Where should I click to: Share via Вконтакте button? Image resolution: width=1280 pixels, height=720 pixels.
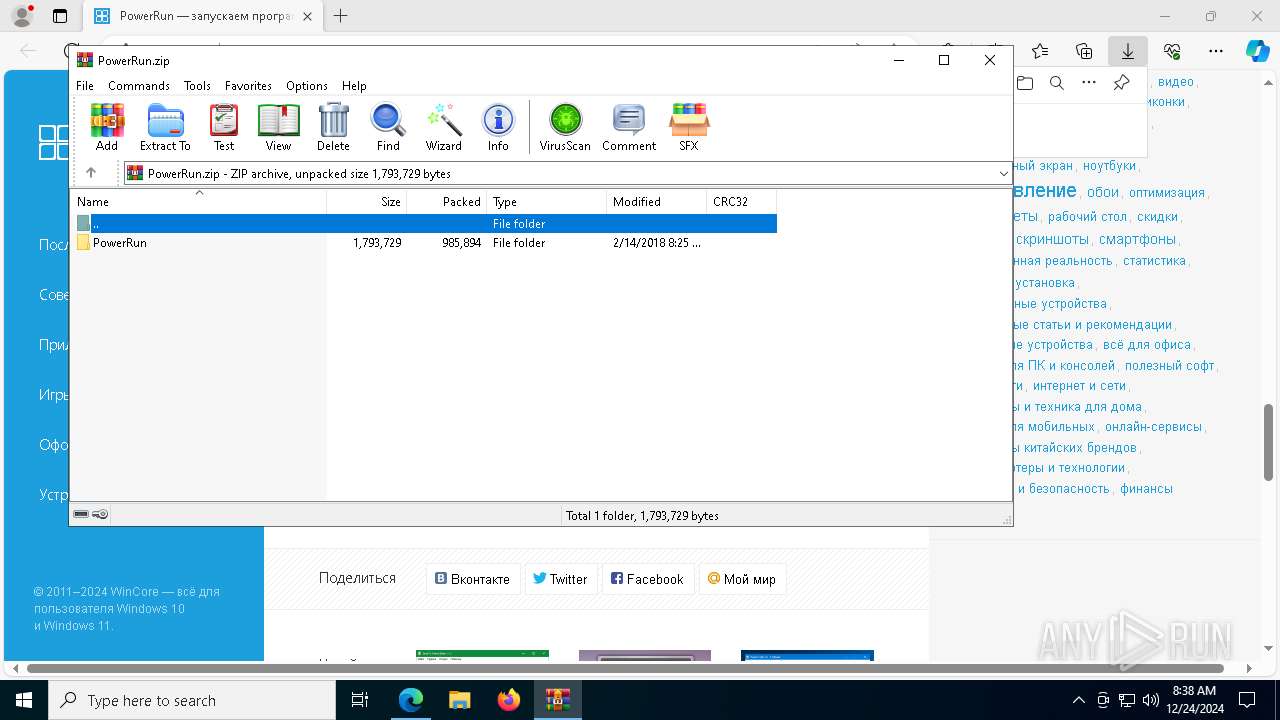[472, 579]
